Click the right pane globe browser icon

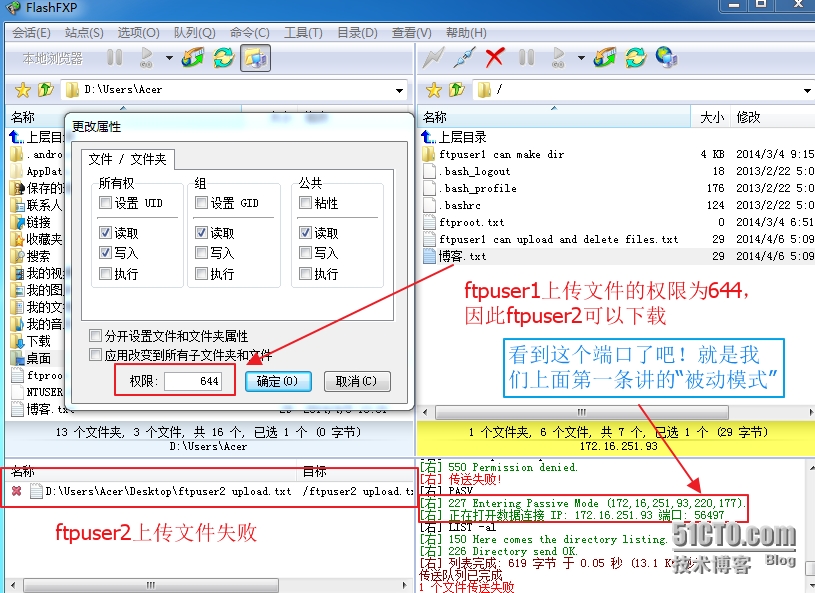[x=666, y=57]
